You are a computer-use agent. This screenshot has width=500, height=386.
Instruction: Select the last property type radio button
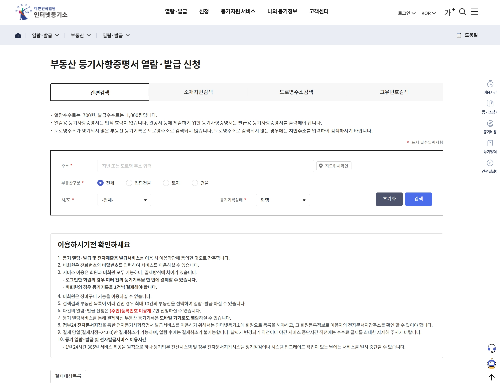pyautogui.click(x=195, y=183)
